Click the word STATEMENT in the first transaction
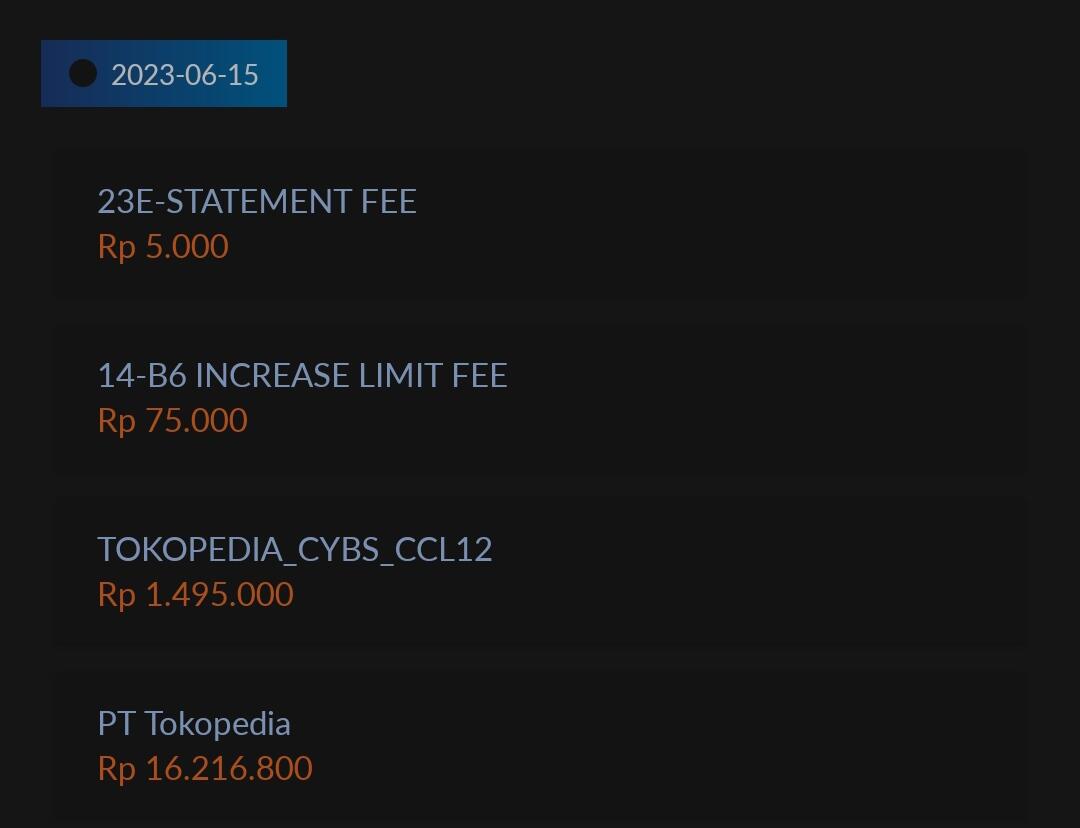The image size is (1080, 828). (258, 201)
